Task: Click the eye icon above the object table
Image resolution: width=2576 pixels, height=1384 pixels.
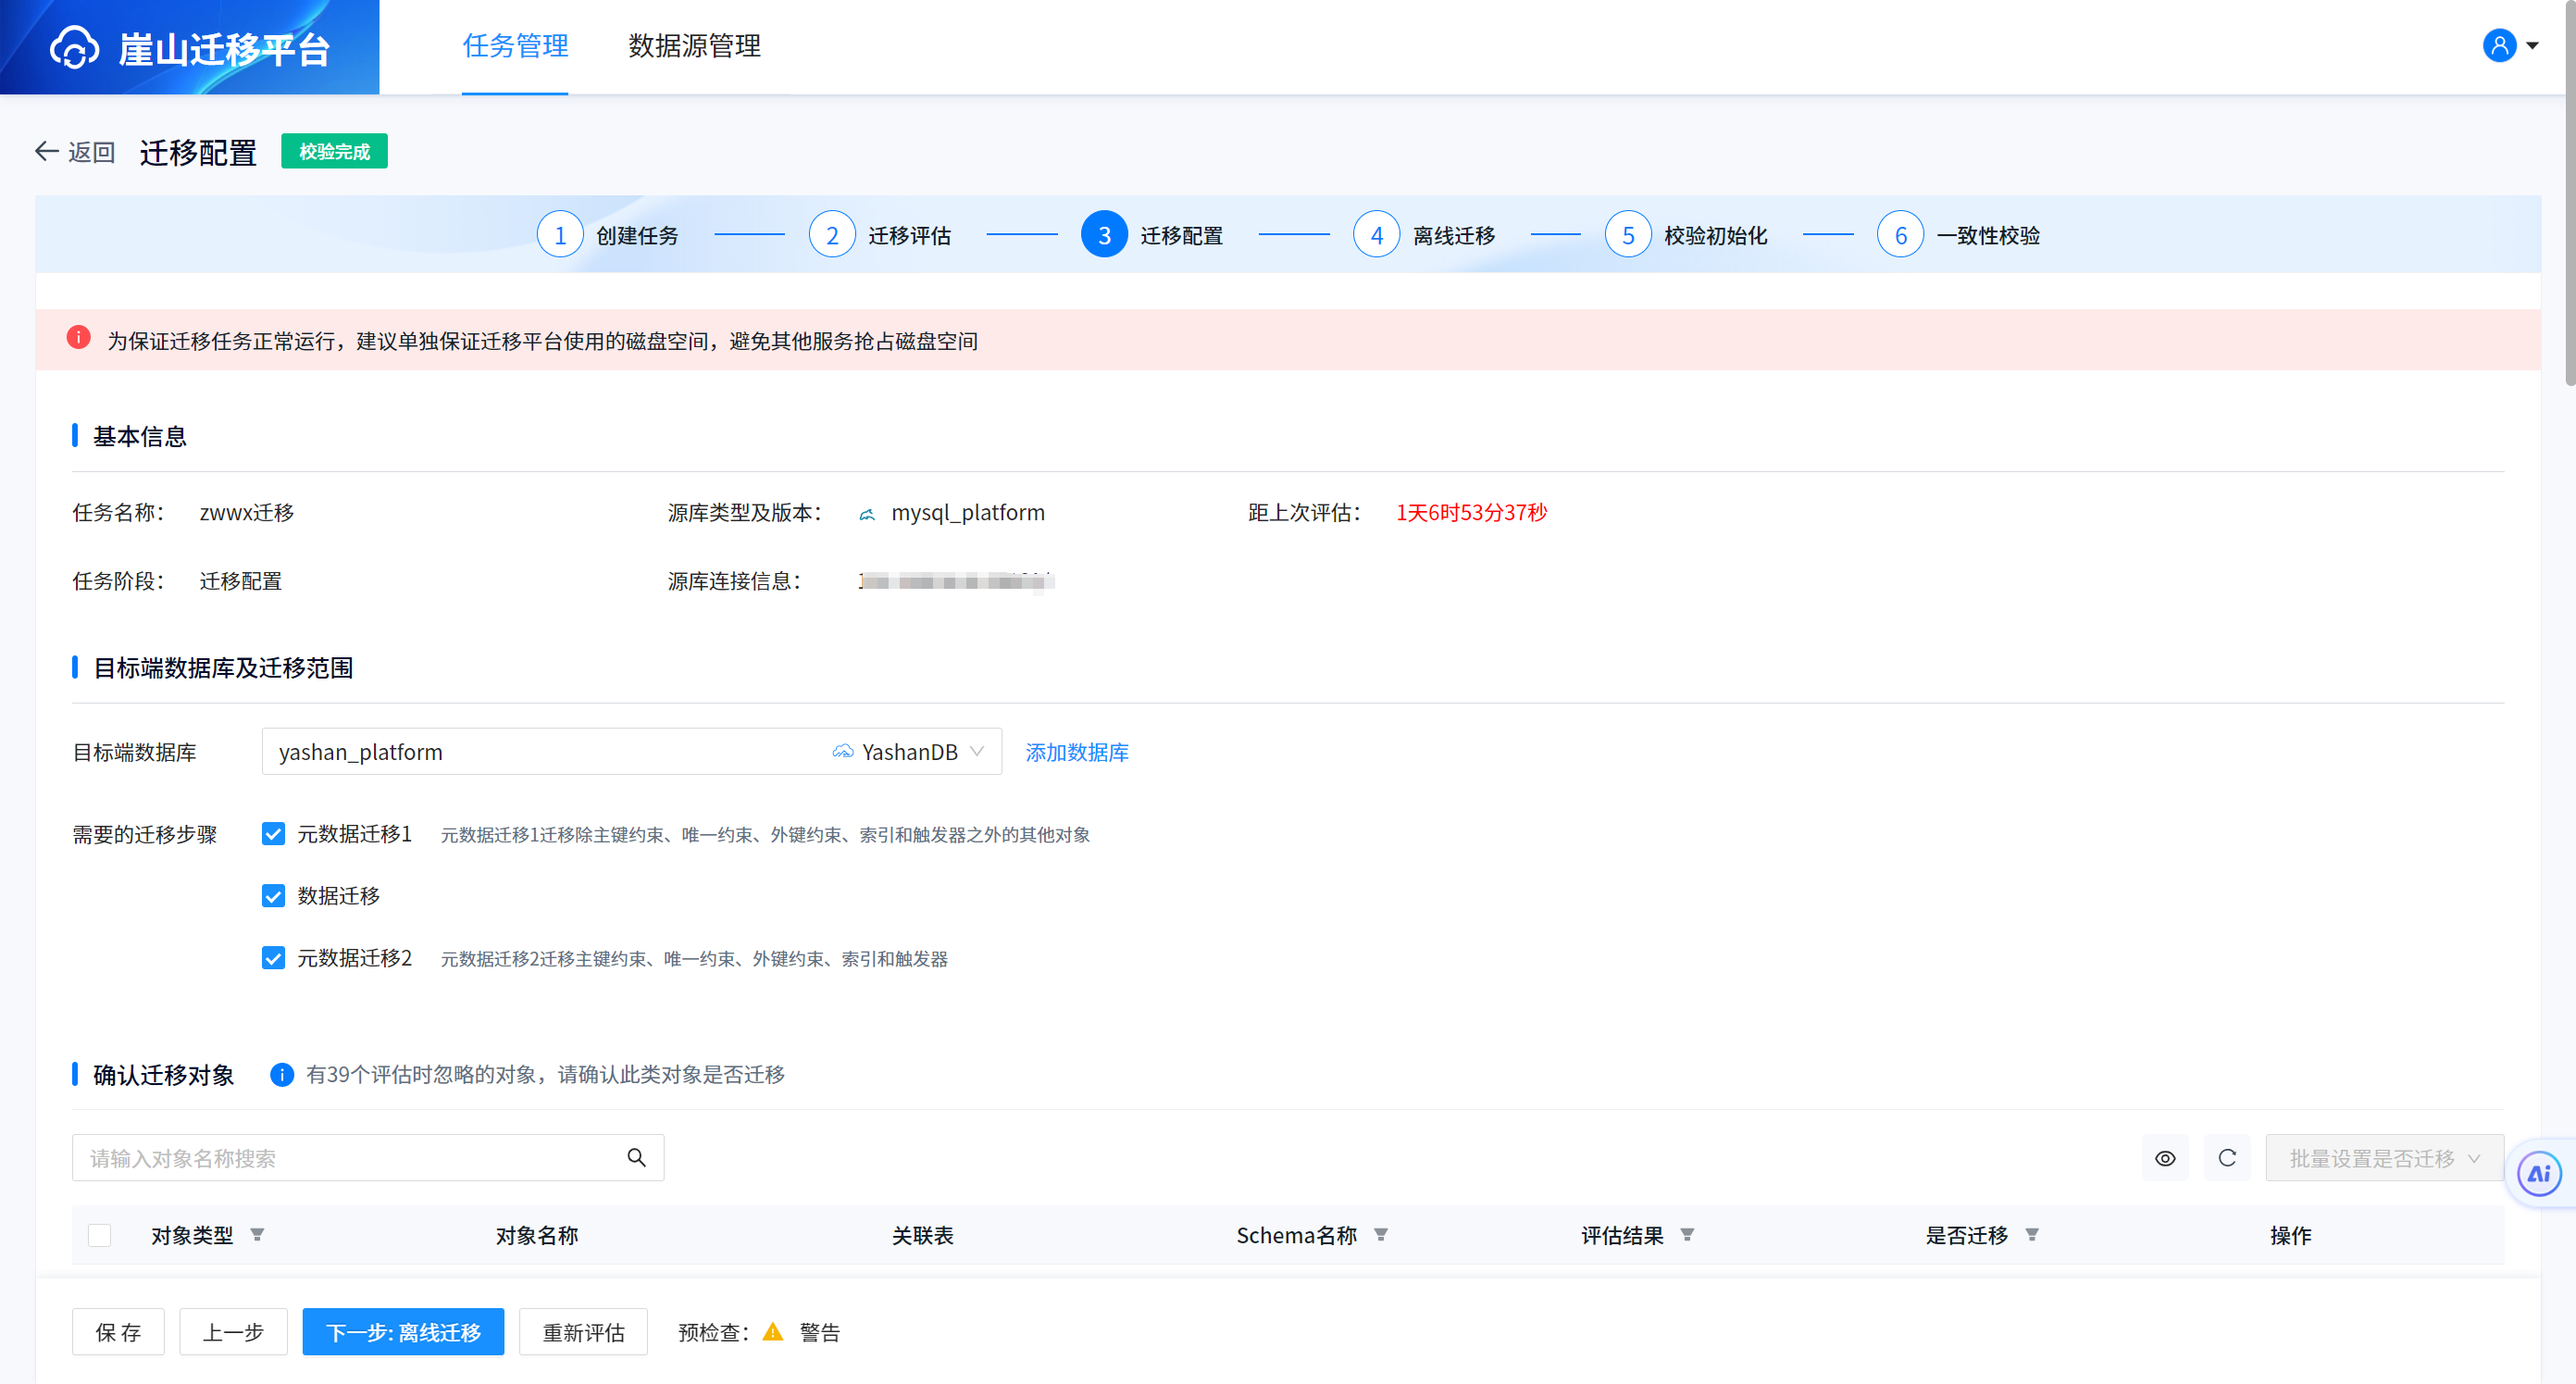Action: (2164, 1158)
